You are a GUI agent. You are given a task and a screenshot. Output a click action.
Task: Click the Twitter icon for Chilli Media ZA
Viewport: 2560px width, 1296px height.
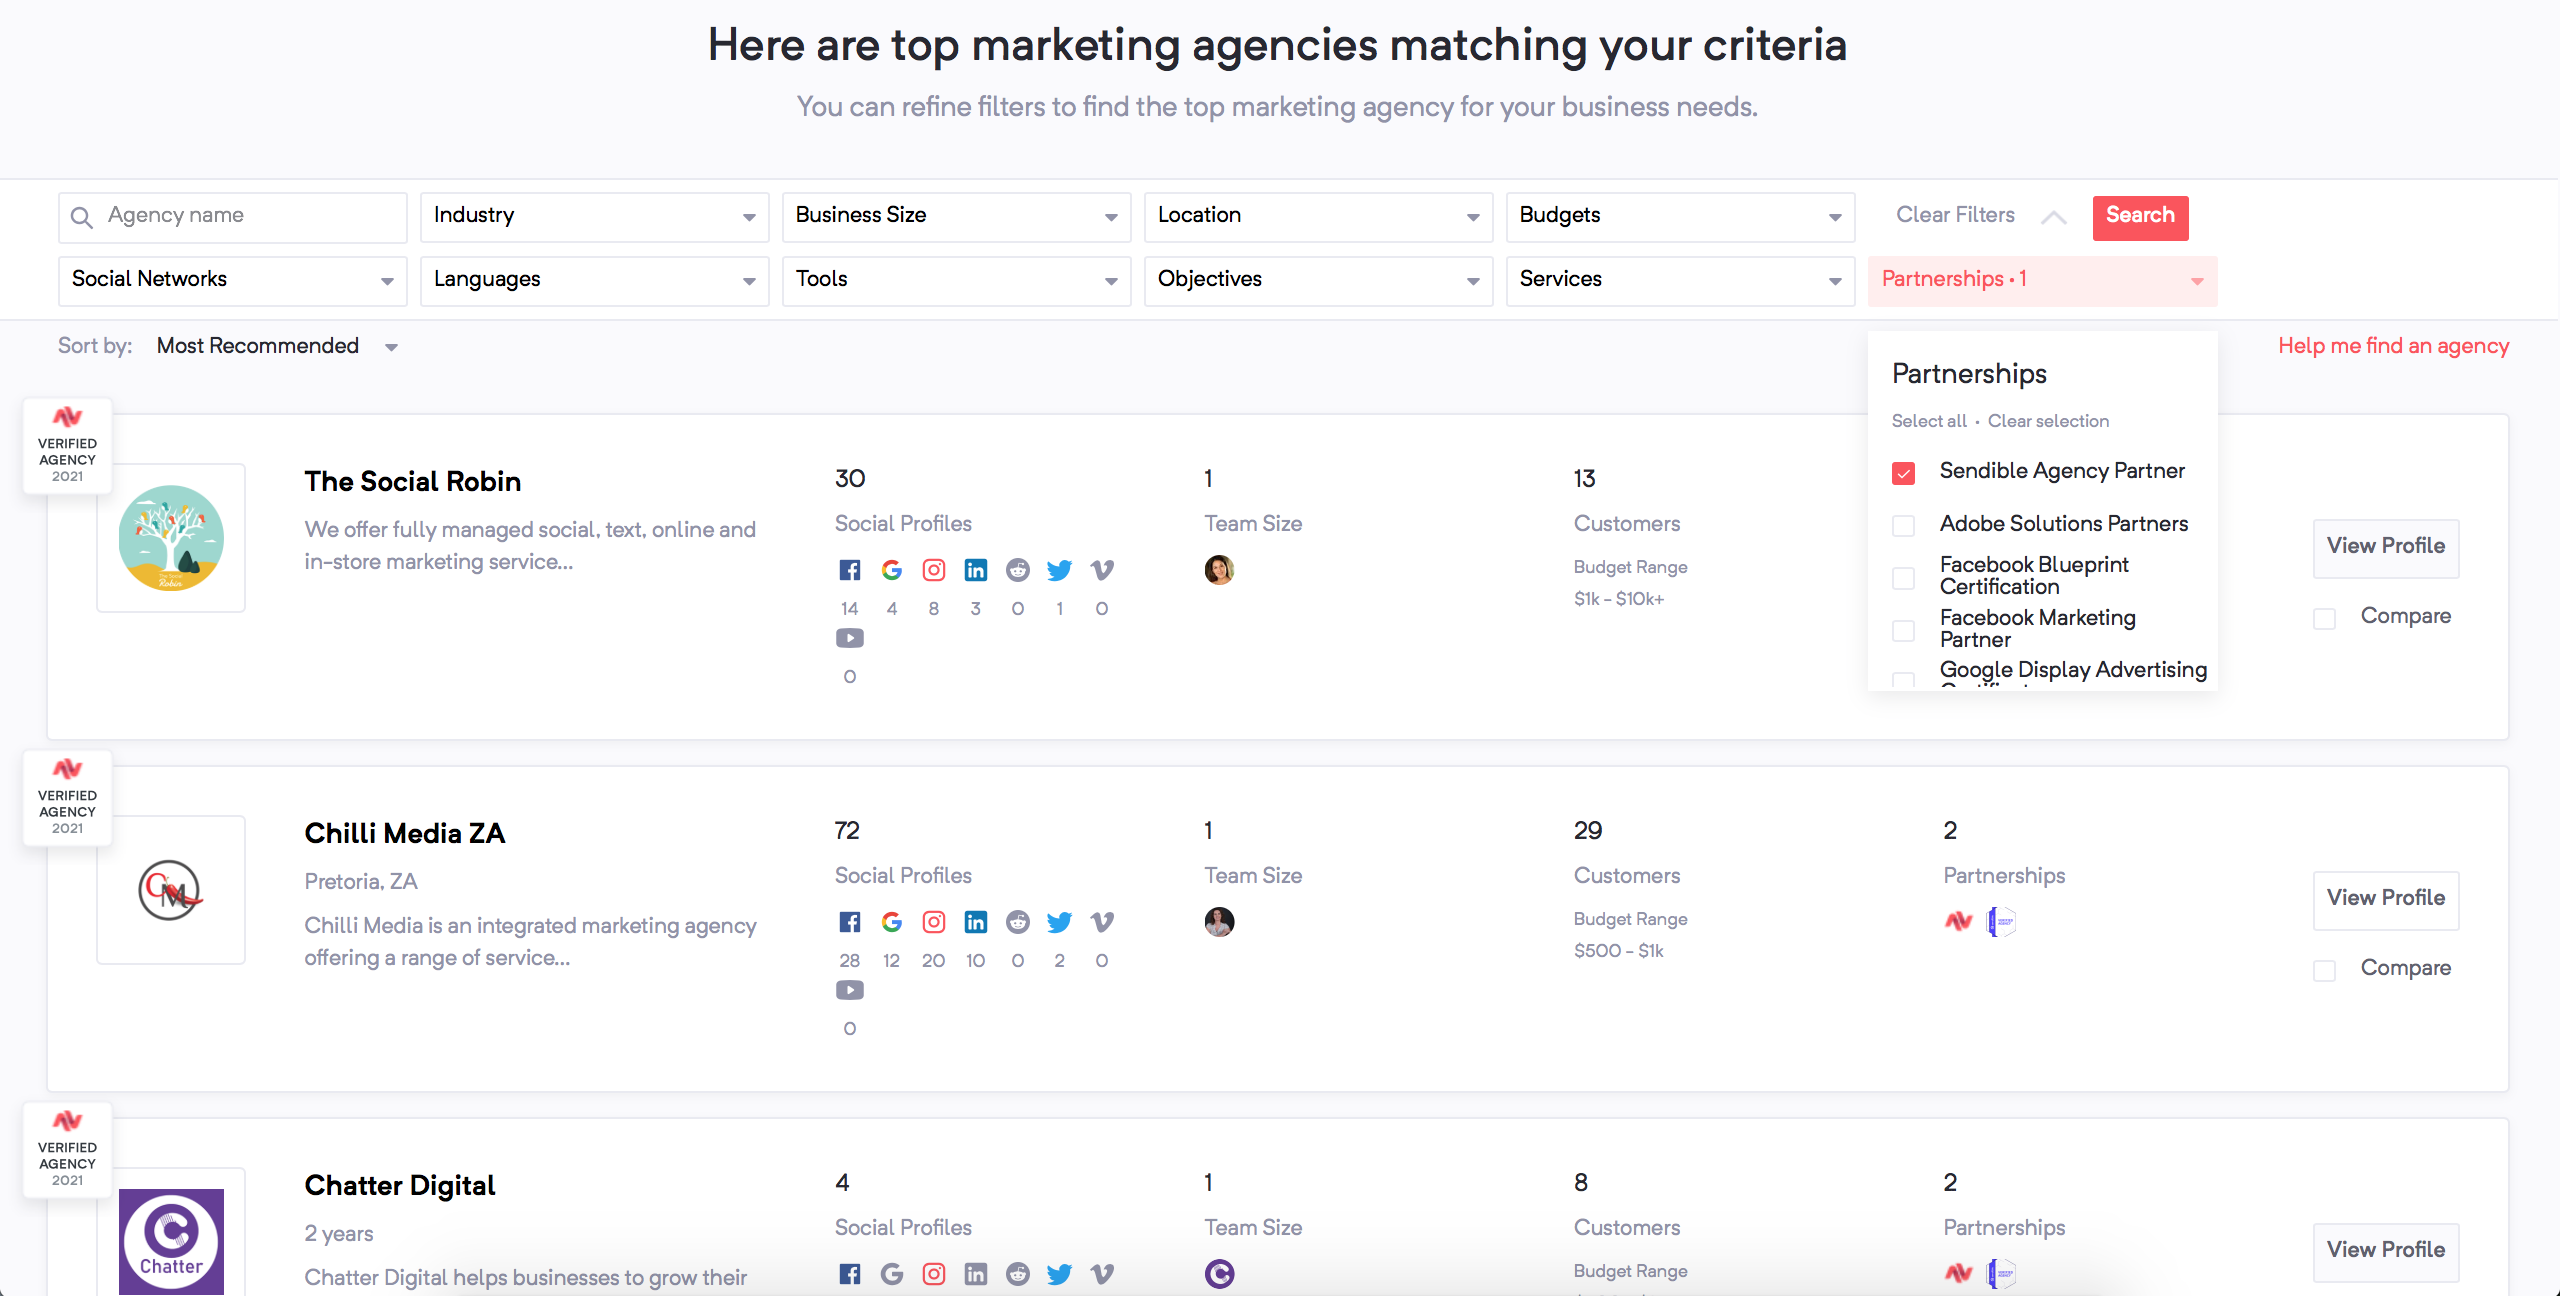1059,922
